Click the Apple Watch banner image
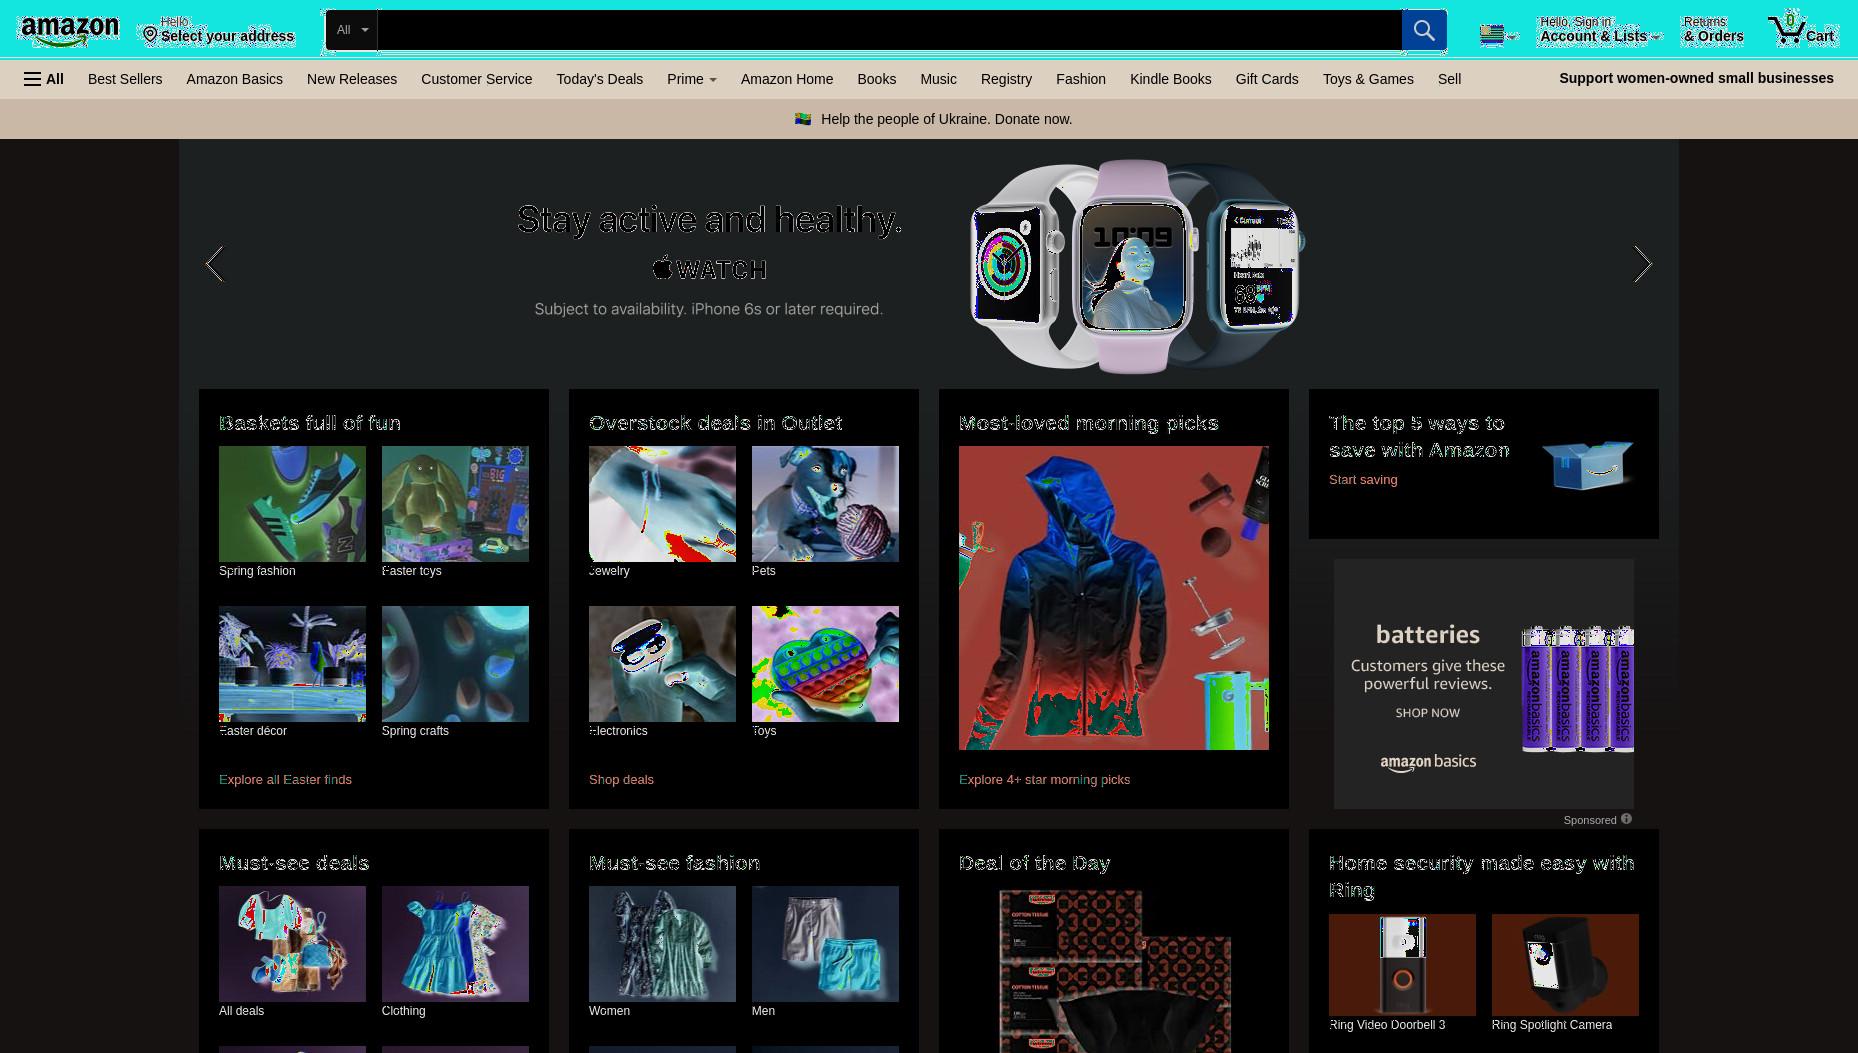This screenshot has width=1858, height=1053. pyautogui.click(x=1137, y=266)
